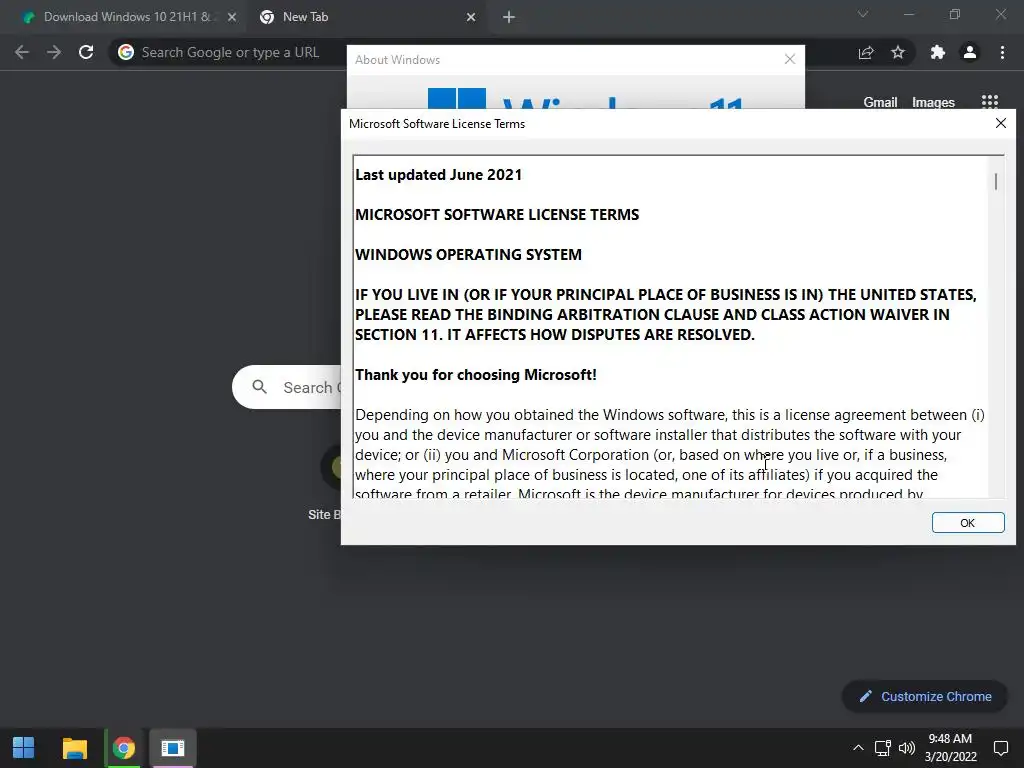Open the Google apps grid
The image size is (1024, 768).
point(990,101)
